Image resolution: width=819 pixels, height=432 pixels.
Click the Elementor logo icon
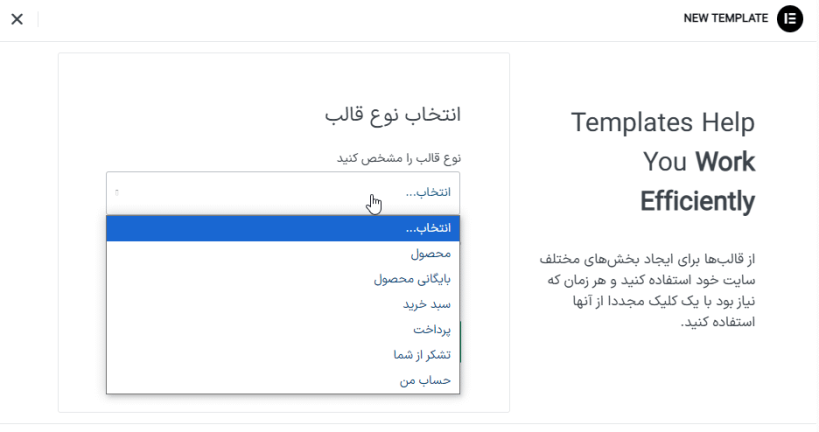tap(790, 18)
